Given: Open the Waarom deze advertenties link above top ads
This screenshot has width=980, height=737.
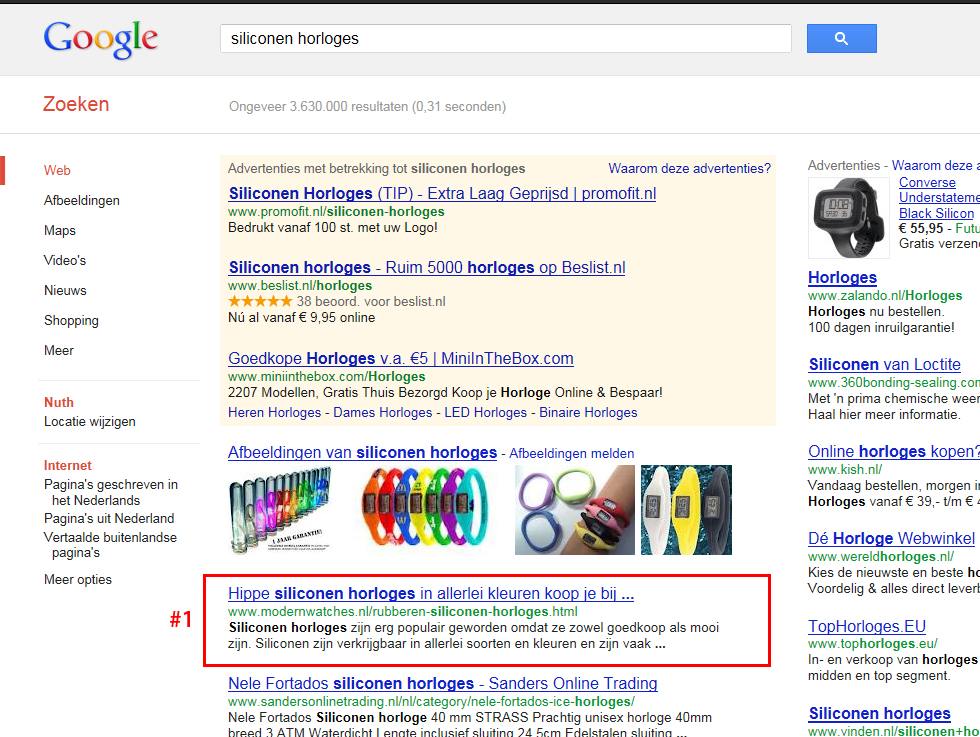Looking at the screenshot, I should [689, 169].
